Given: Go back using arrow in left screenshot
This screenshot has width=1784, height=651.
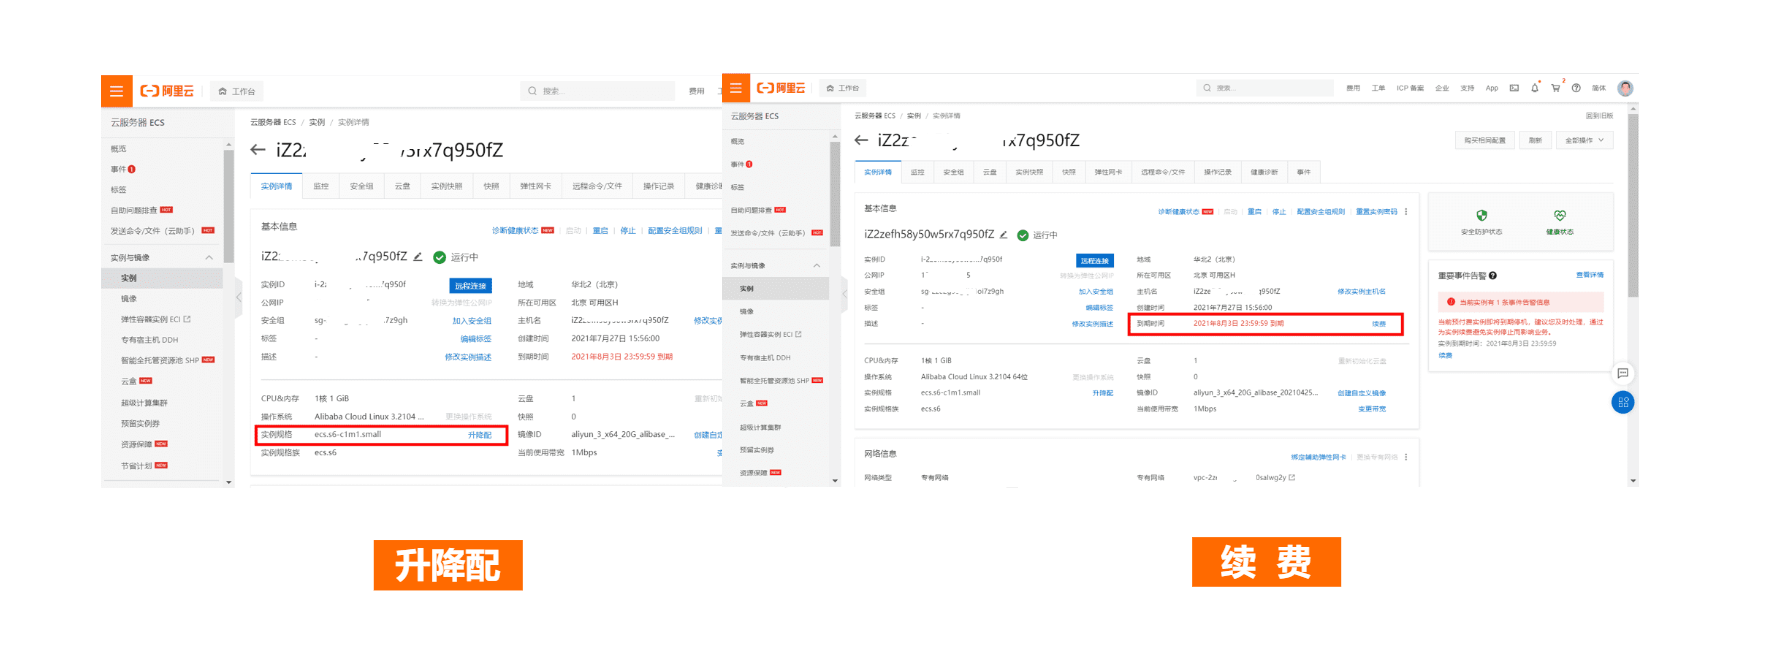Looking at the screenshot, I should 258,150.
